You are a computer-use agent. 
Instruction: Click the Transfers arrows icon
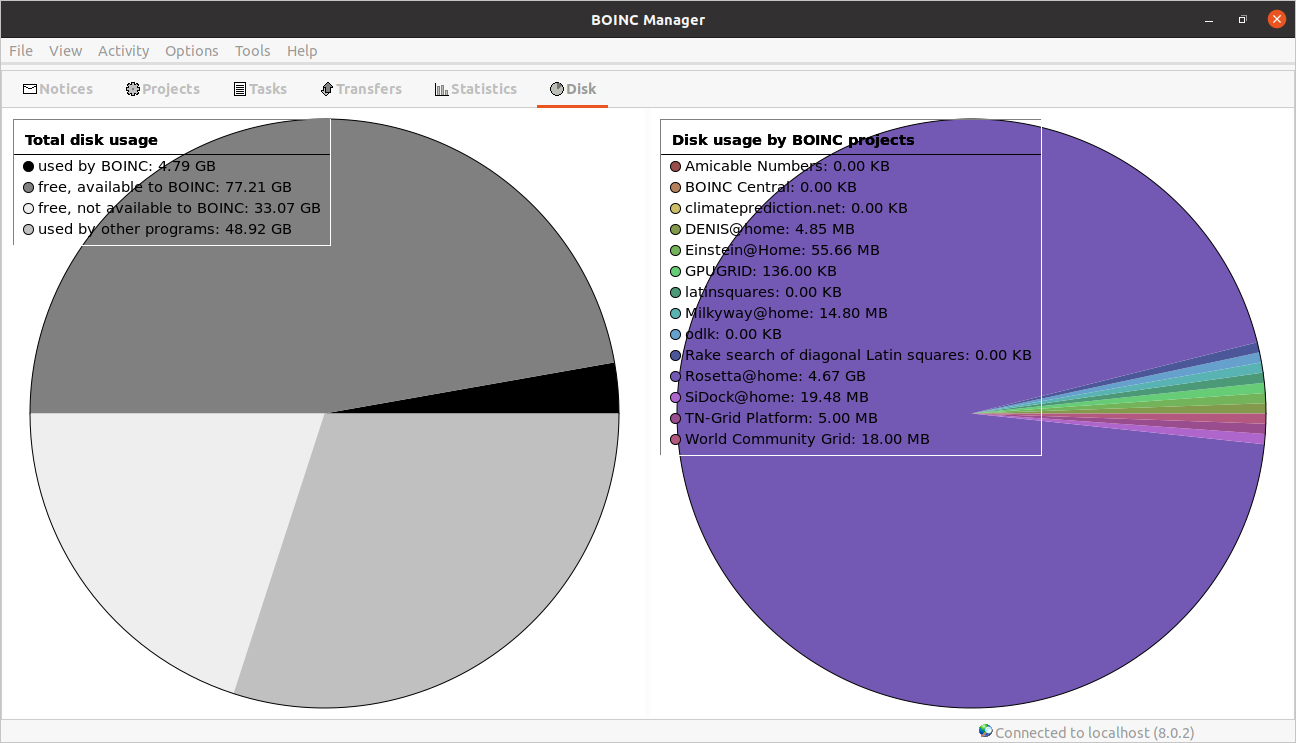(x=325, y=89)
